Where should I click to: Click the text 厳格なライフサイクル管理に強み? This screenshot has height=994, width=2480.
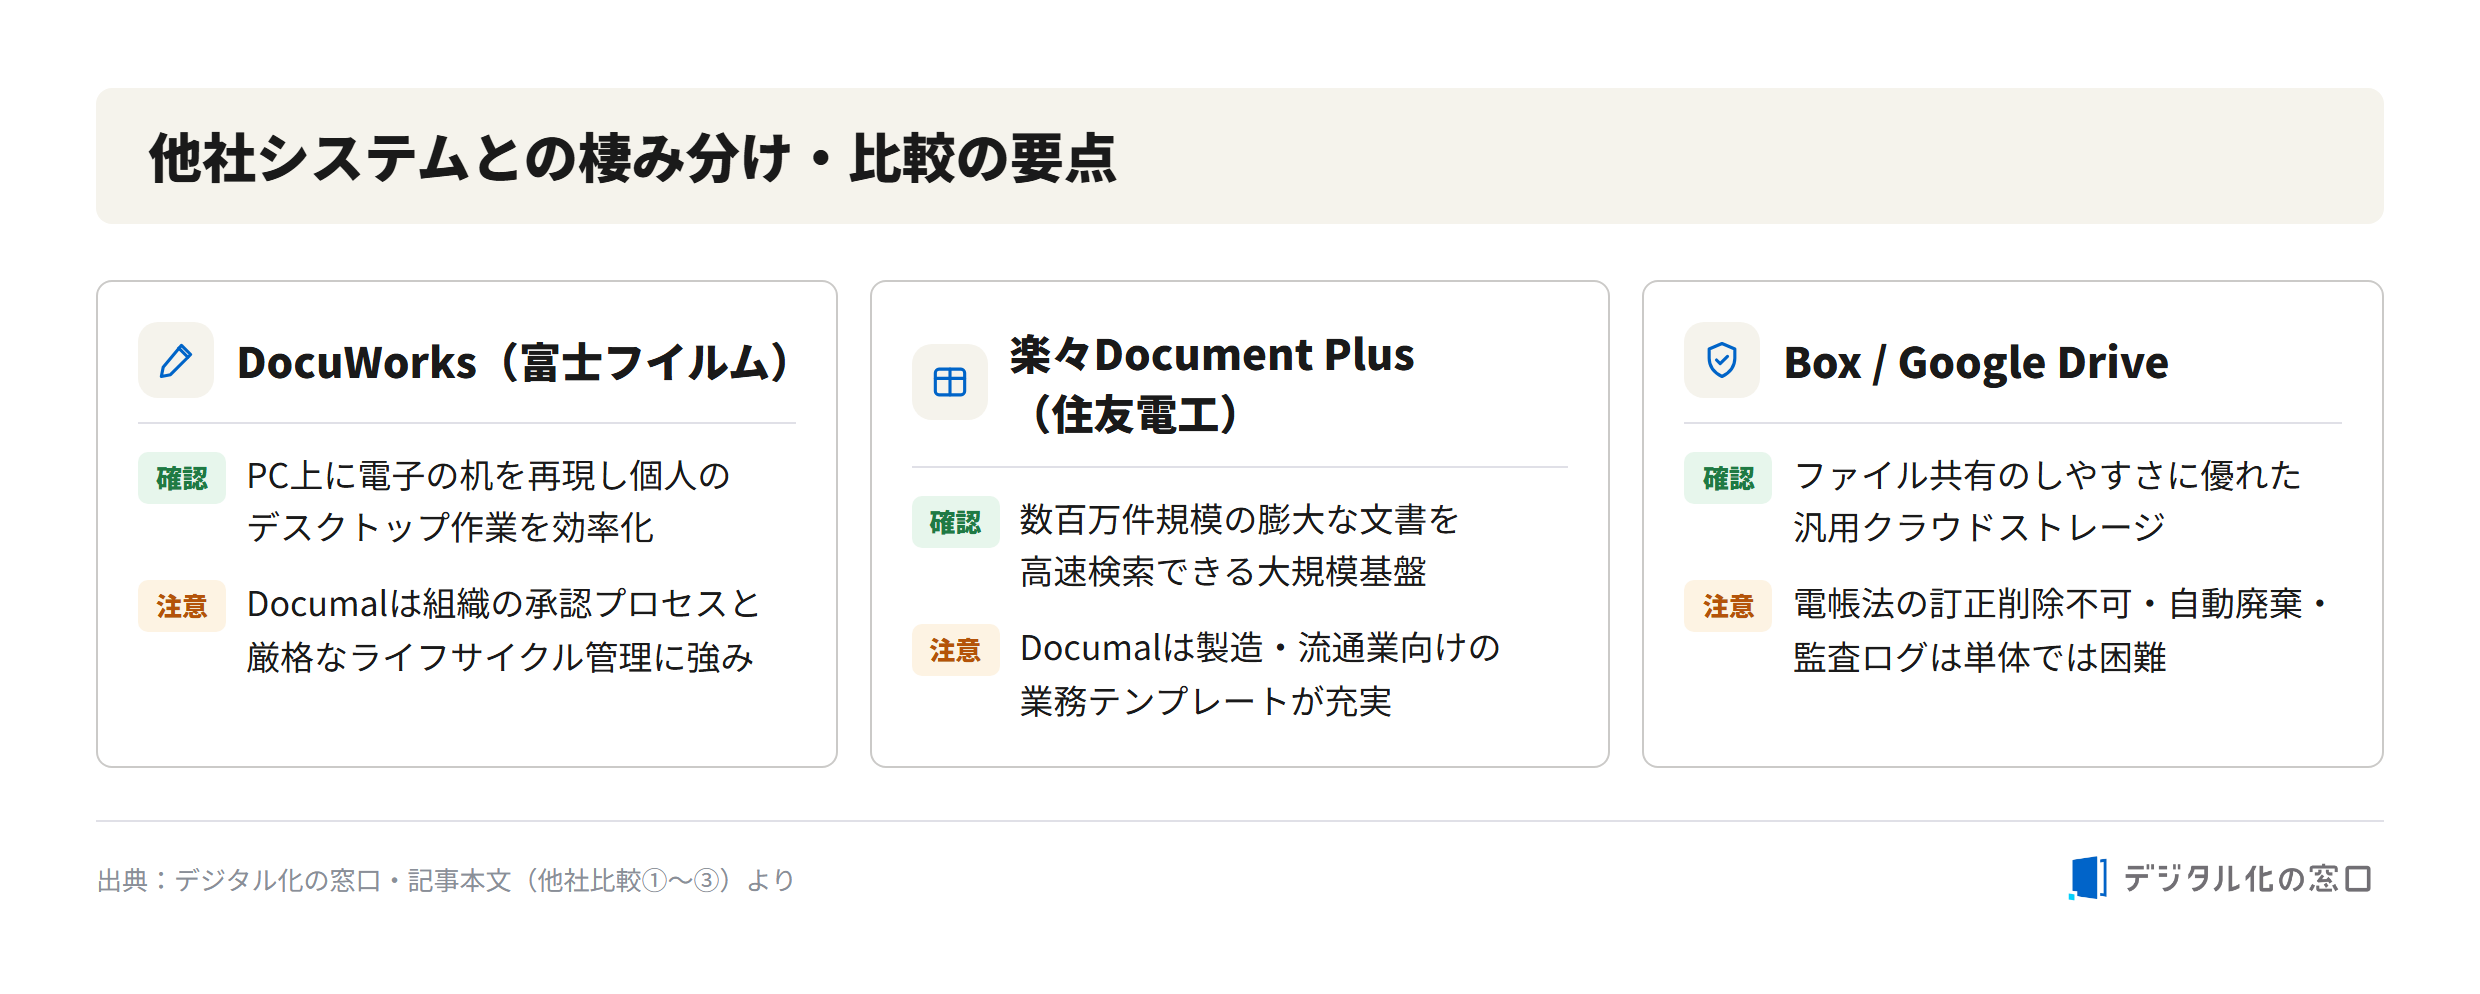tap(500, 657)
